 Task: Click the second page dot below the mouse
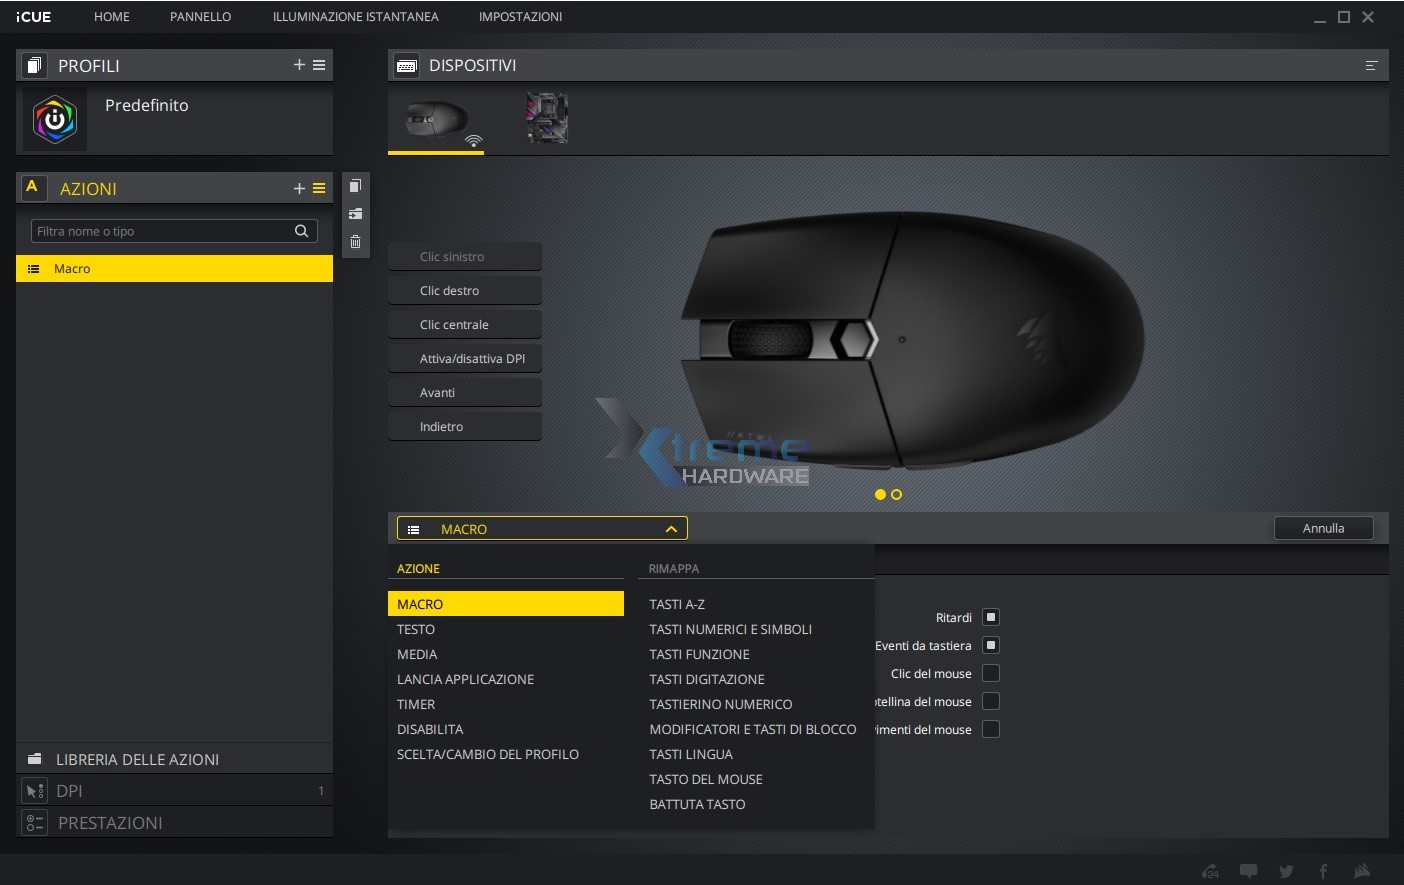tap(896, 494)
